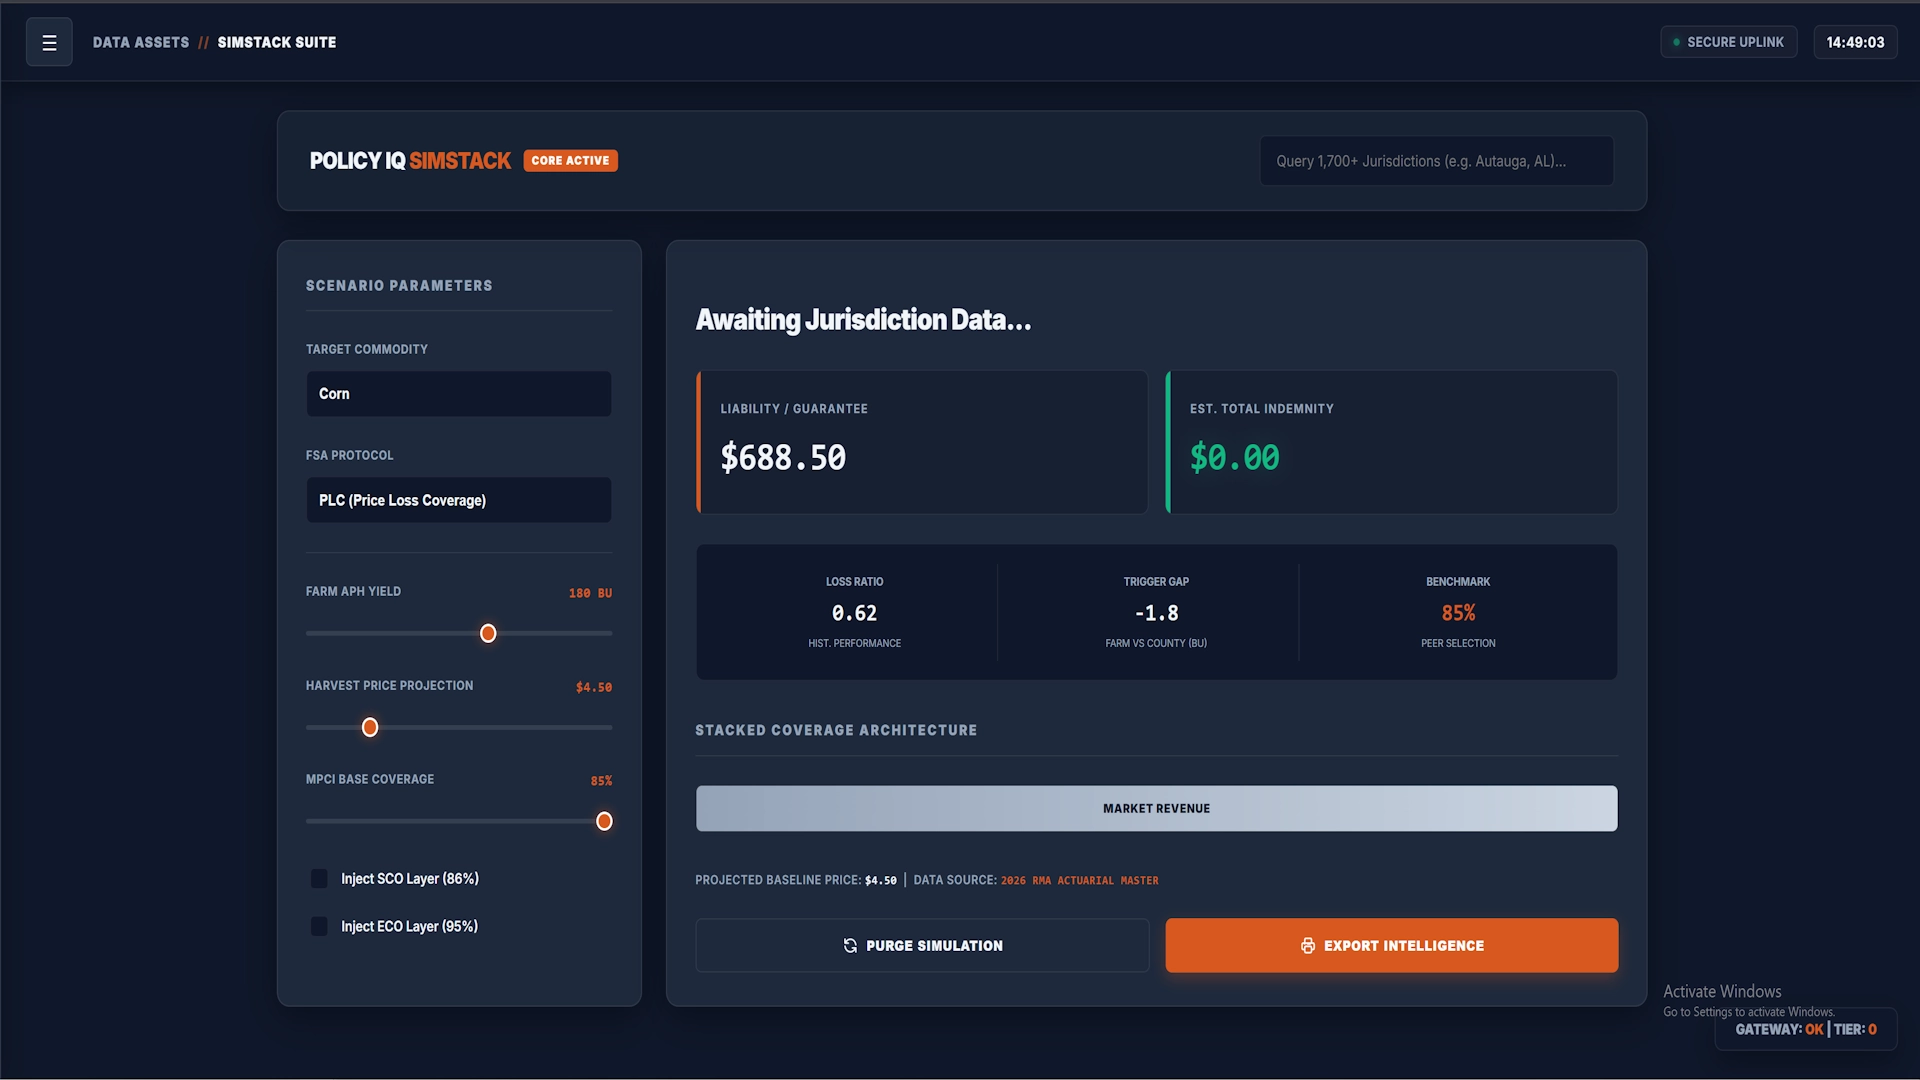Click the DATA ASSETS breadcrumb

pyautogui.click(x=141, y=42)
